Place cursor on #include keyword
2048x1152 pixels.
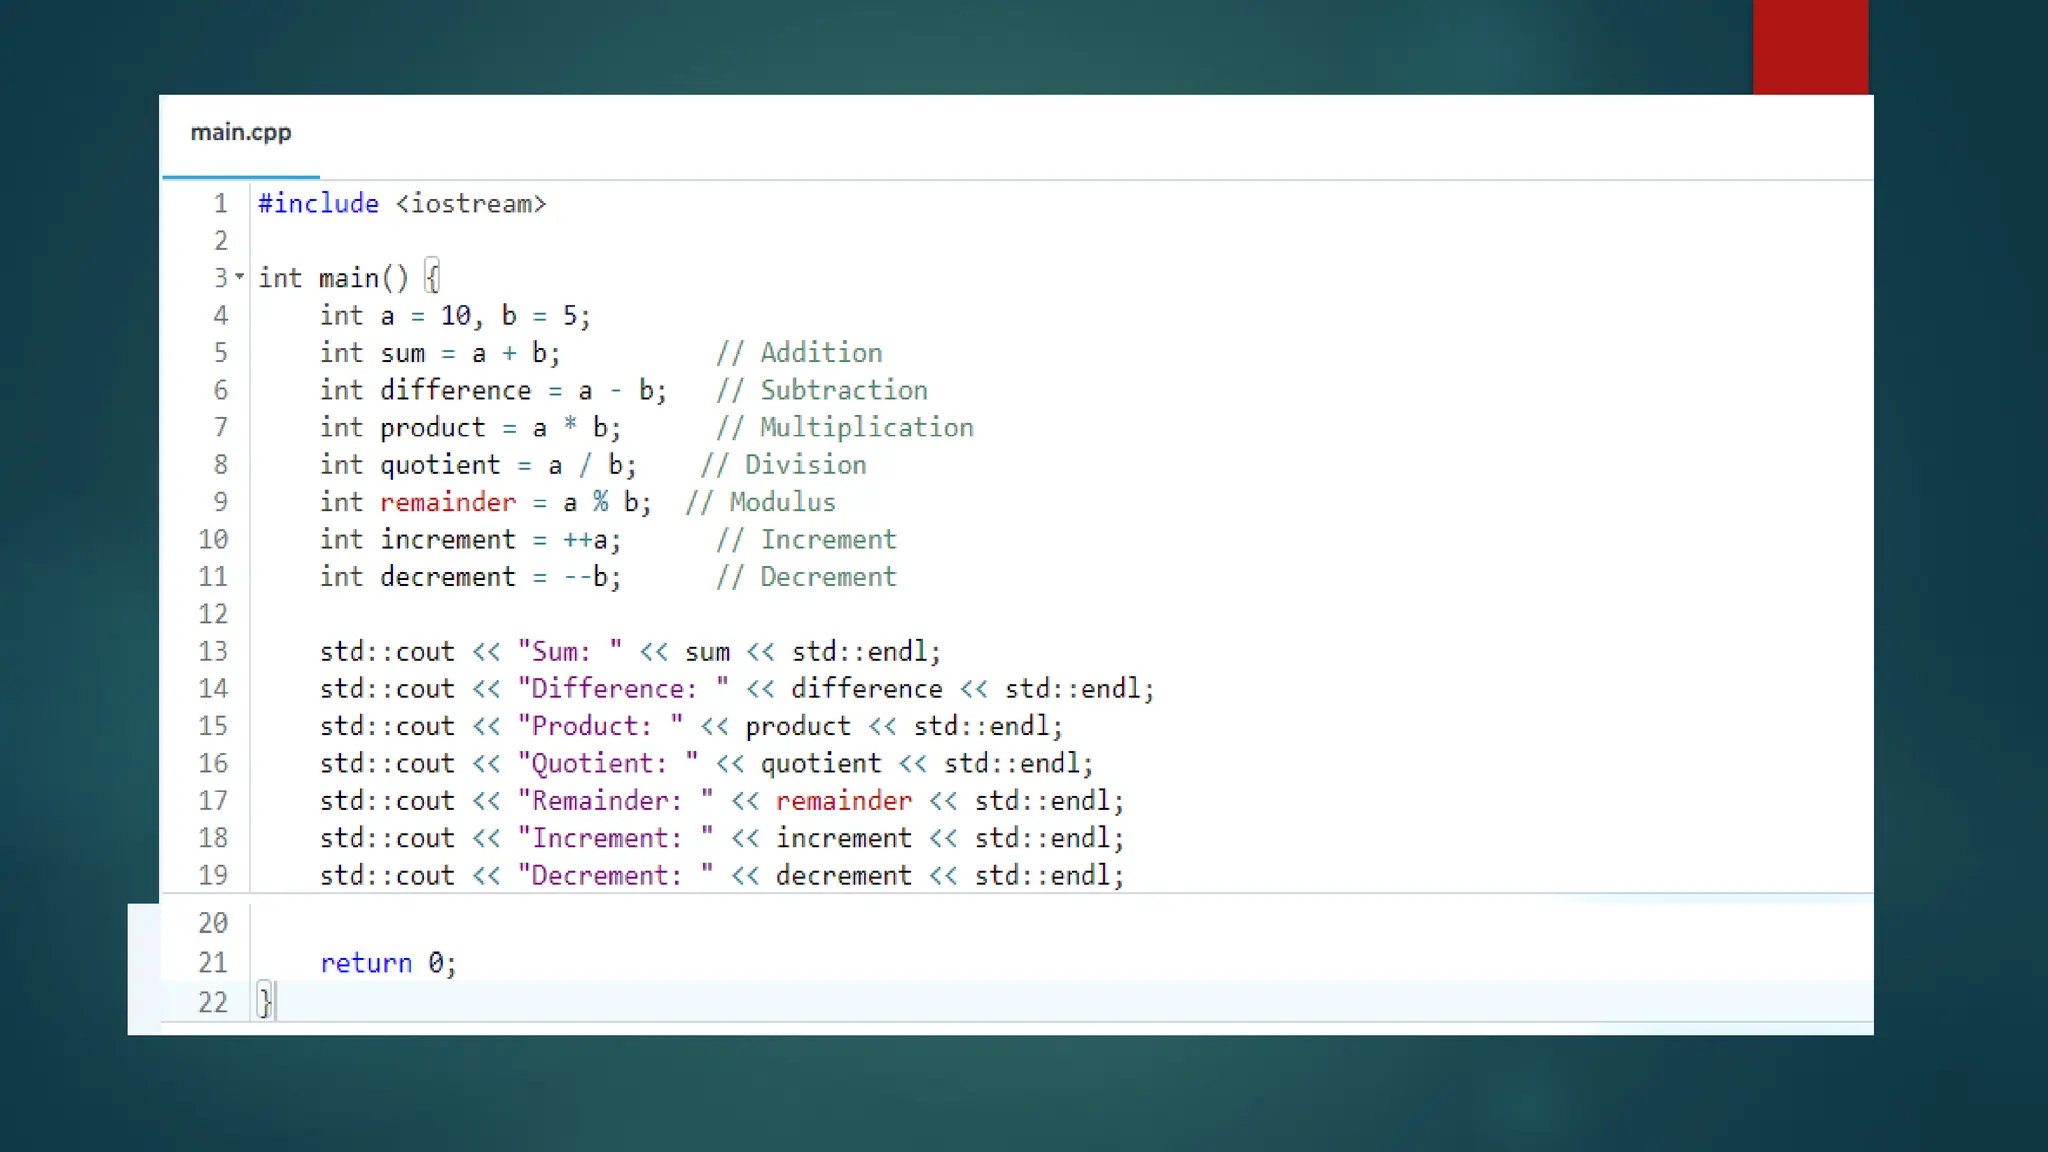click(318, 204)
